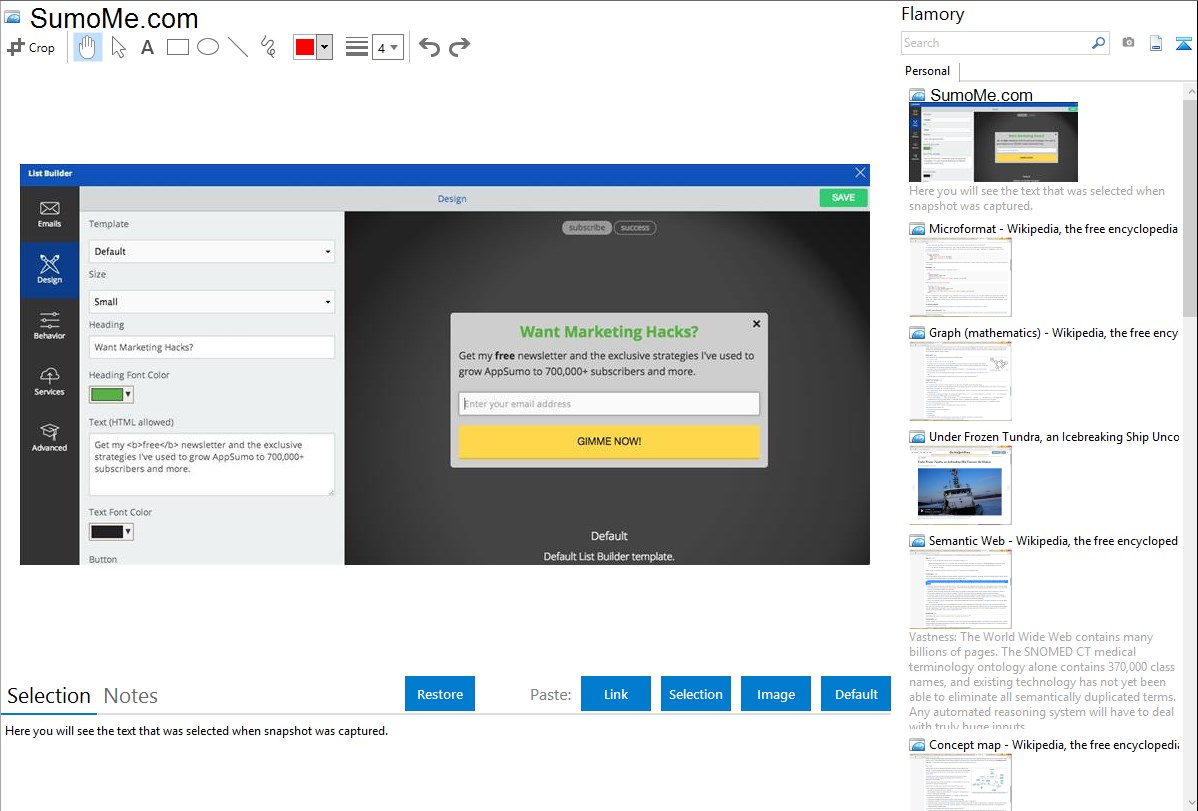Pick the ellipse shape tool
The width and height of the screenshot is (1198, 811).
[x=208, y=47]
